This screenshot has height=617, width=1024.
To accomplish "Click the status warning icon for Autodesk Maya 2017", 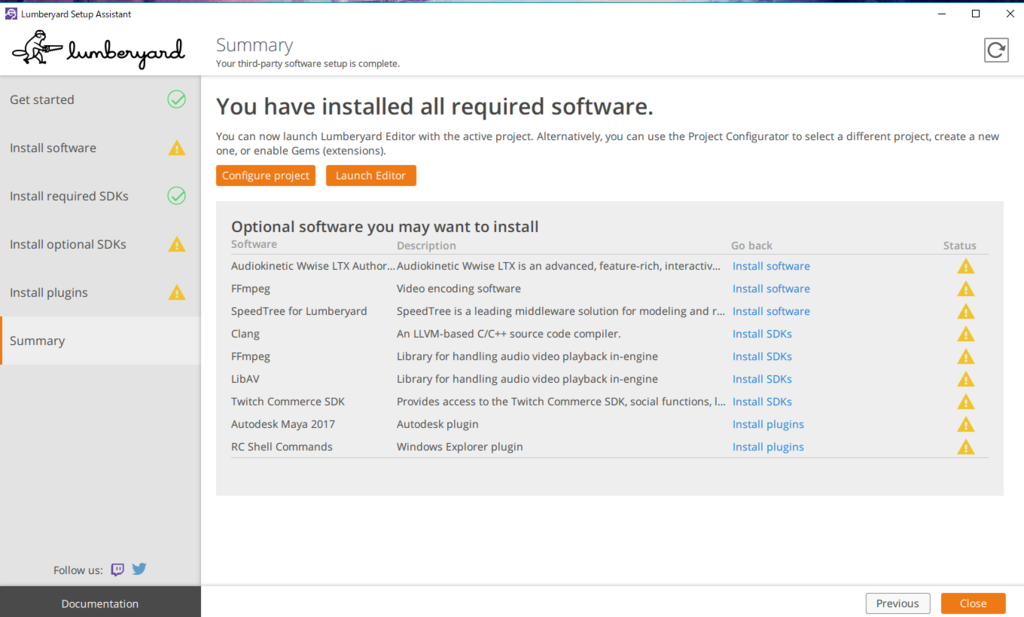I will click(x=966, y=425).
